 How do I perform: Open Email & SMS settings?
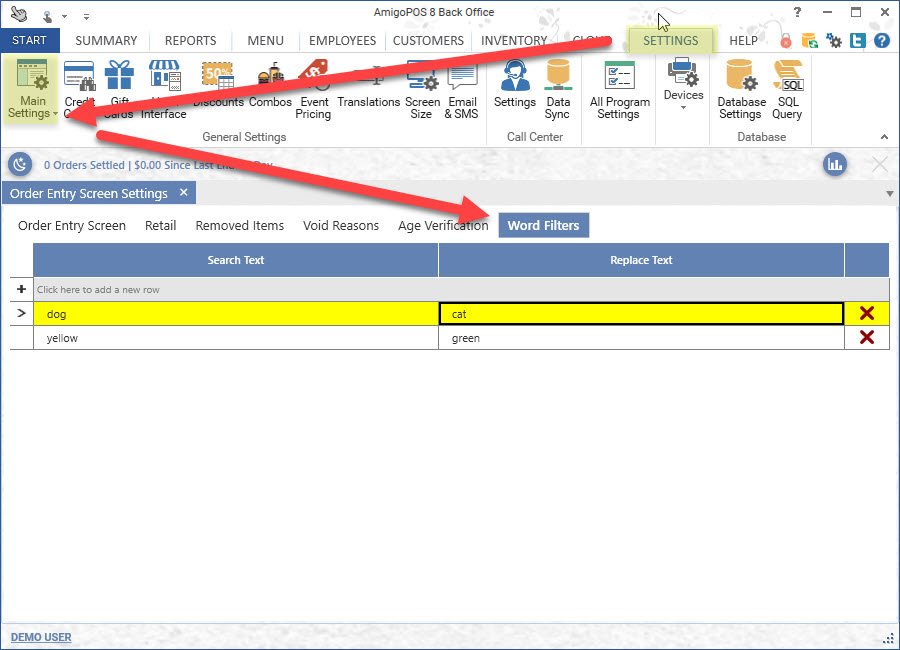pos(462,90)
